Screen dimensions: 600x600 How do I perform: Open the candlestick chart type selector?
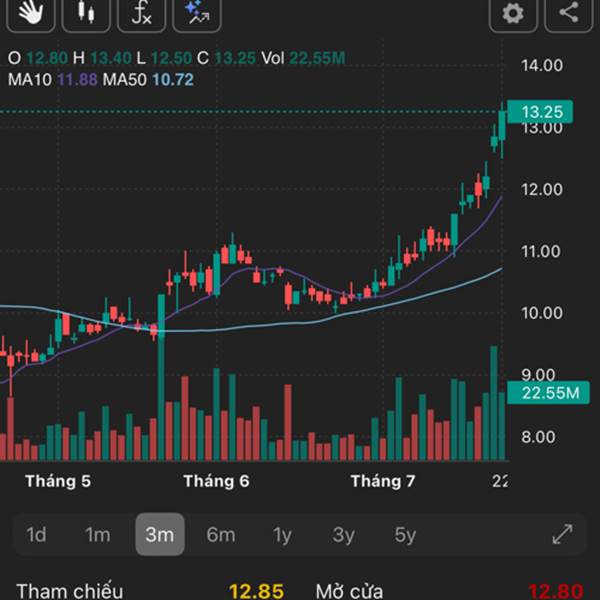pyautogui.click(x=86, y=14)
